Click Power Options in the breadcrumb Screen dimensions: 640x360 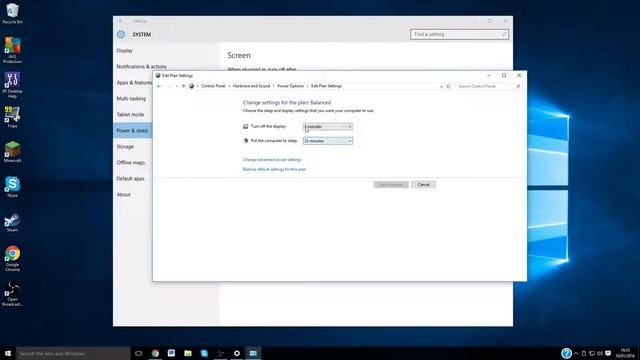pos(291,86)
